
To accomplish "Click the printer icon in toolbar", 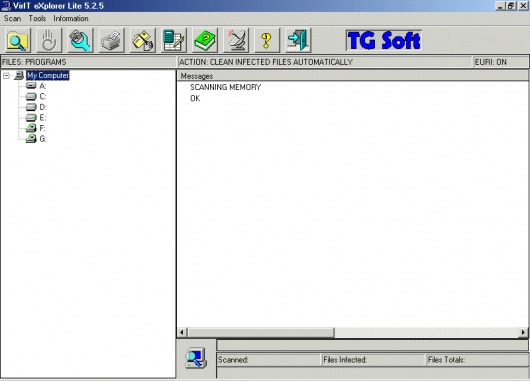I will pos(112,41).
